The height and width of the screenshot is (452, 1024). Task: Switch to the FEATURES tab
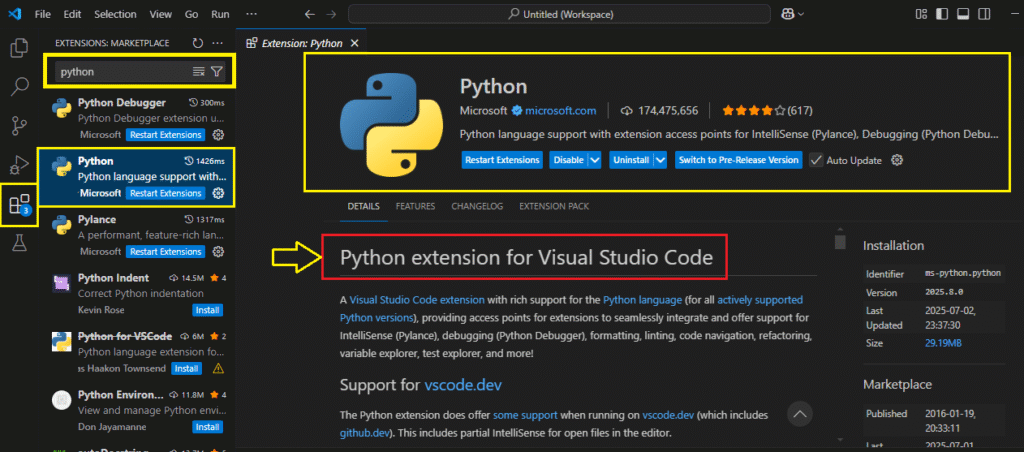click(x=415, y=206)
